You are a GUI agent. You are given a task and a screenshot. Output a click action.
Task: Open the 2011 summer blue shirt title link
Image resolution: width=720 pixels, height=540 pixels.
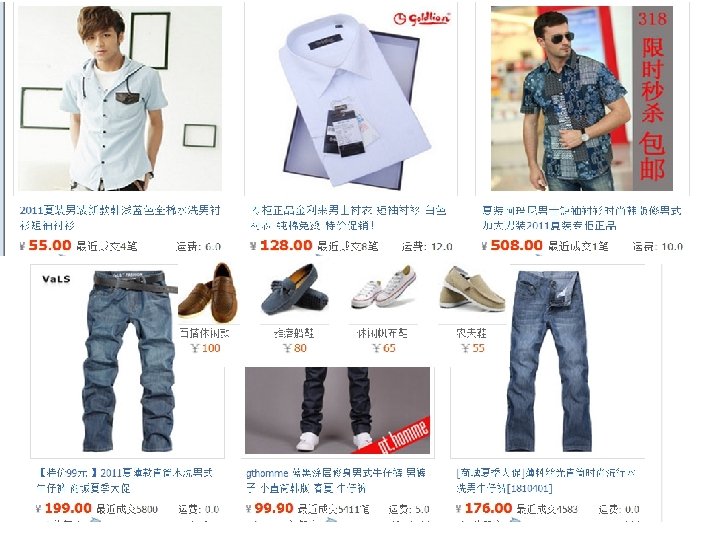pos(120,218)
